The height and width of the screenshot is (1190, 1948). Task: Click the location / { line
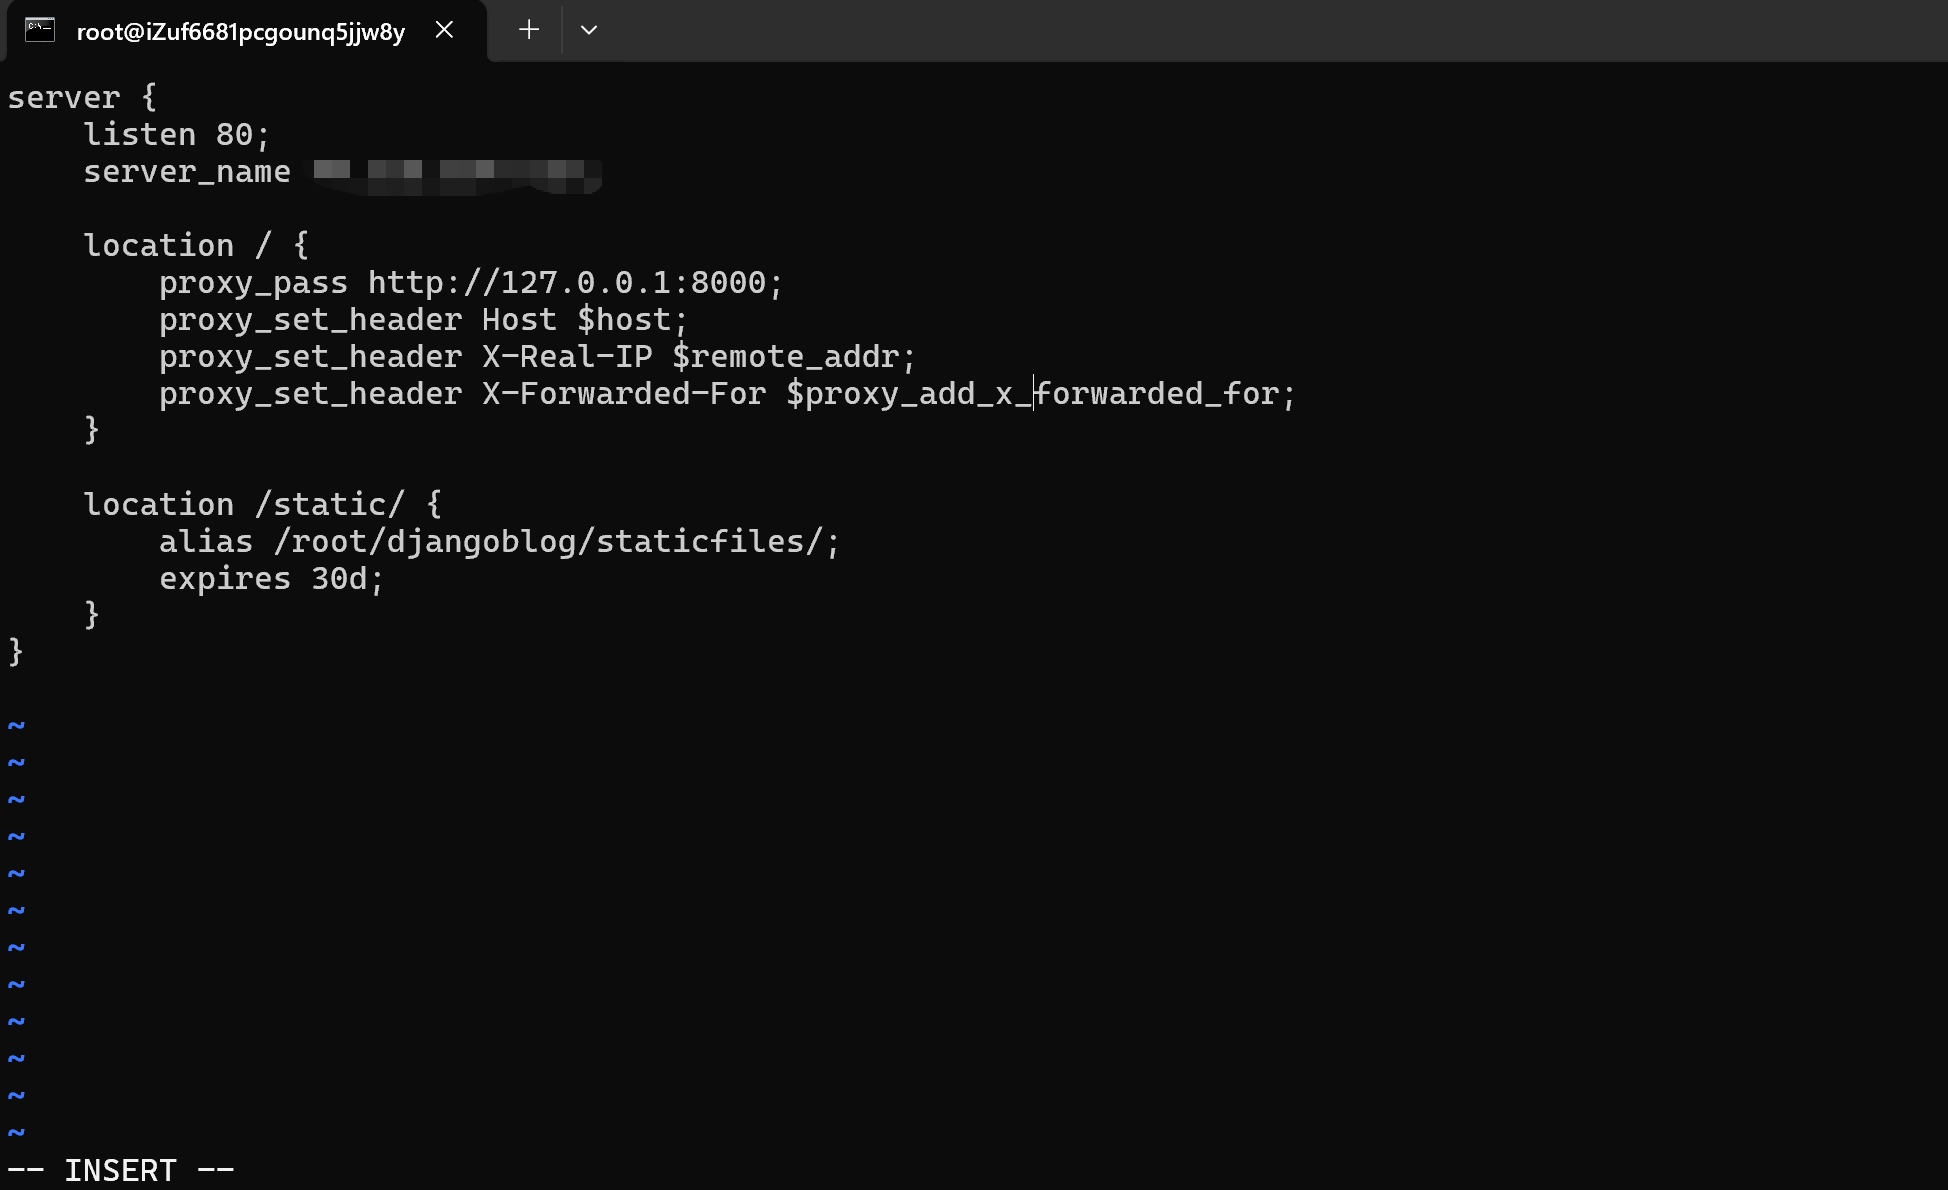pos(196,245)
